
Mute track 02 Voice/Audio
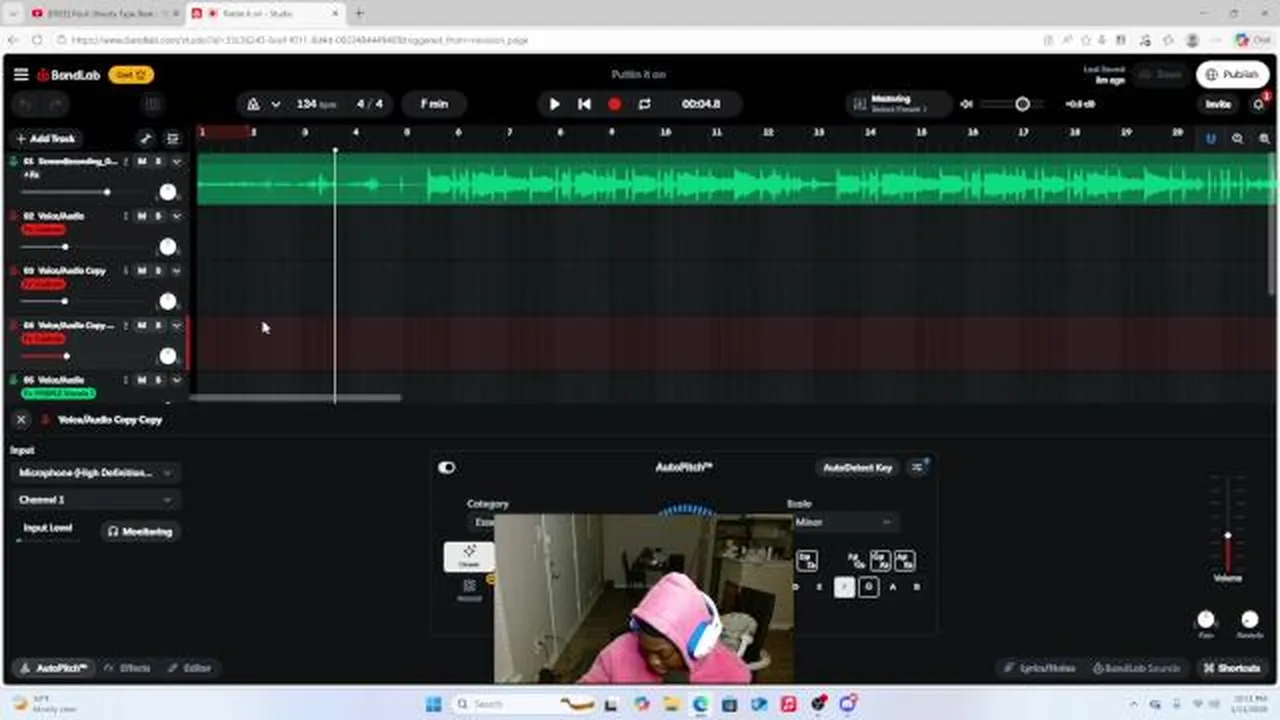point(141,216)
